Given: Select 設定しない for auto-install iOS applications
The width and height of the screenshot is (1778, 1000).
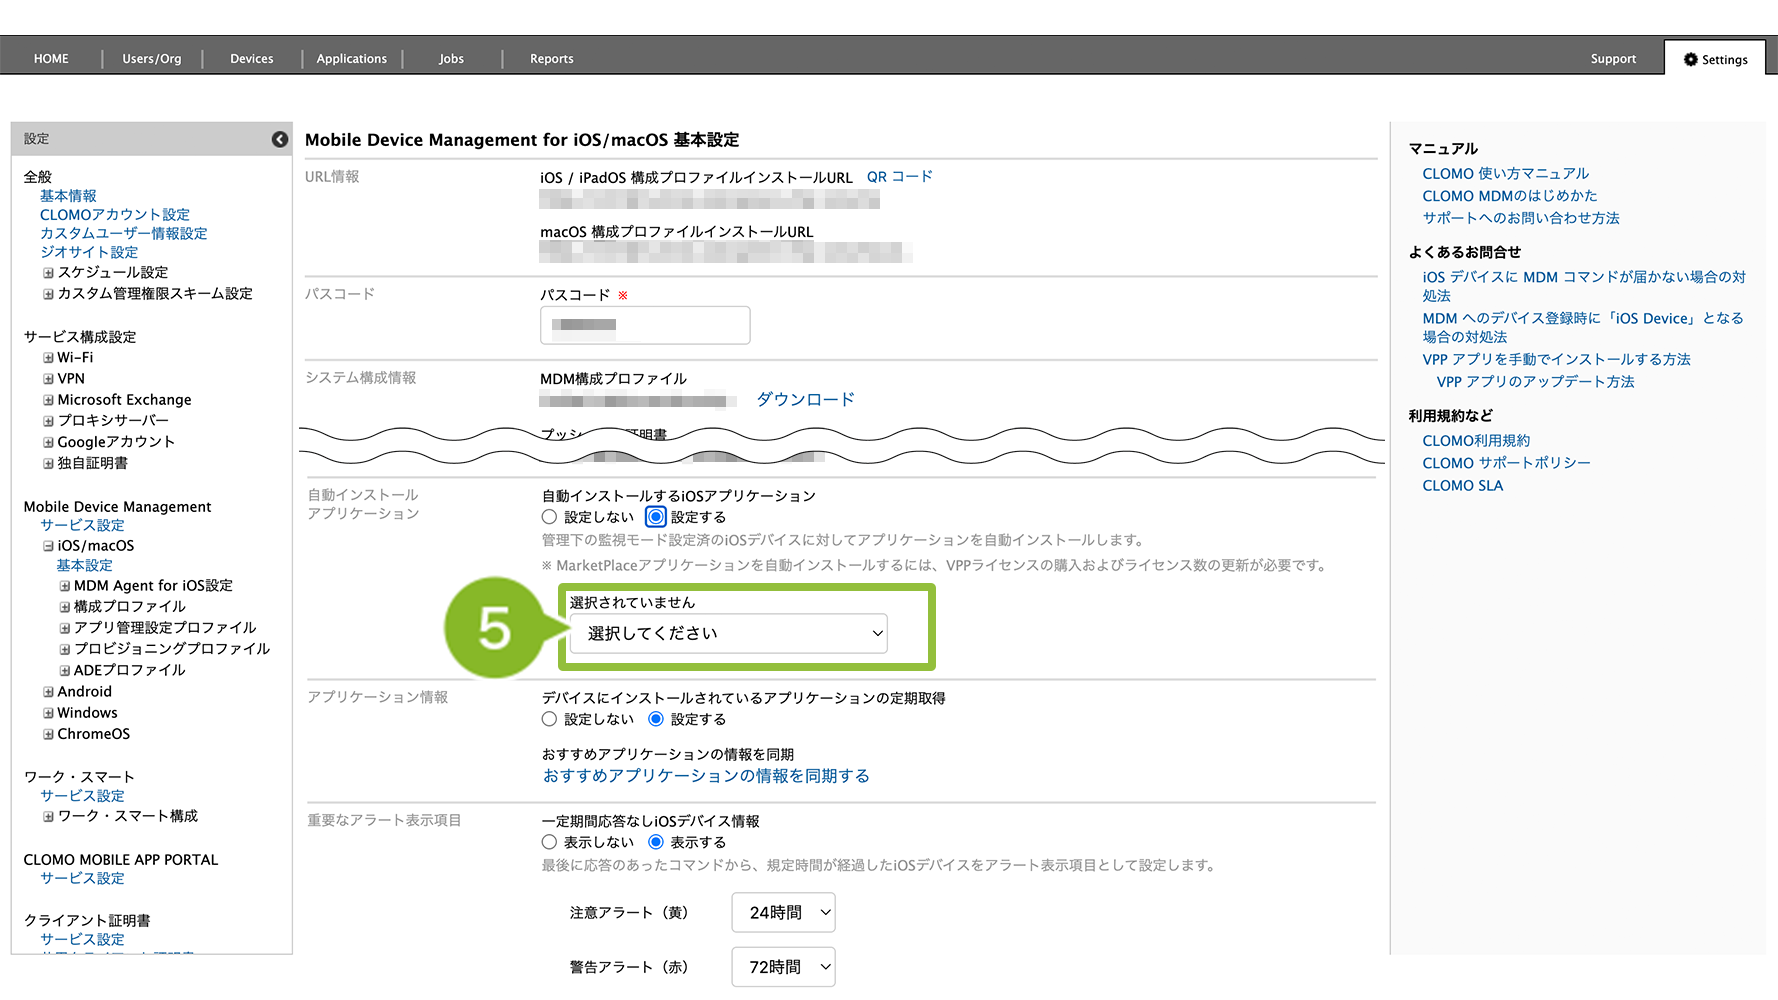Looking at the screenshot, I should click(x=549, y=517).
